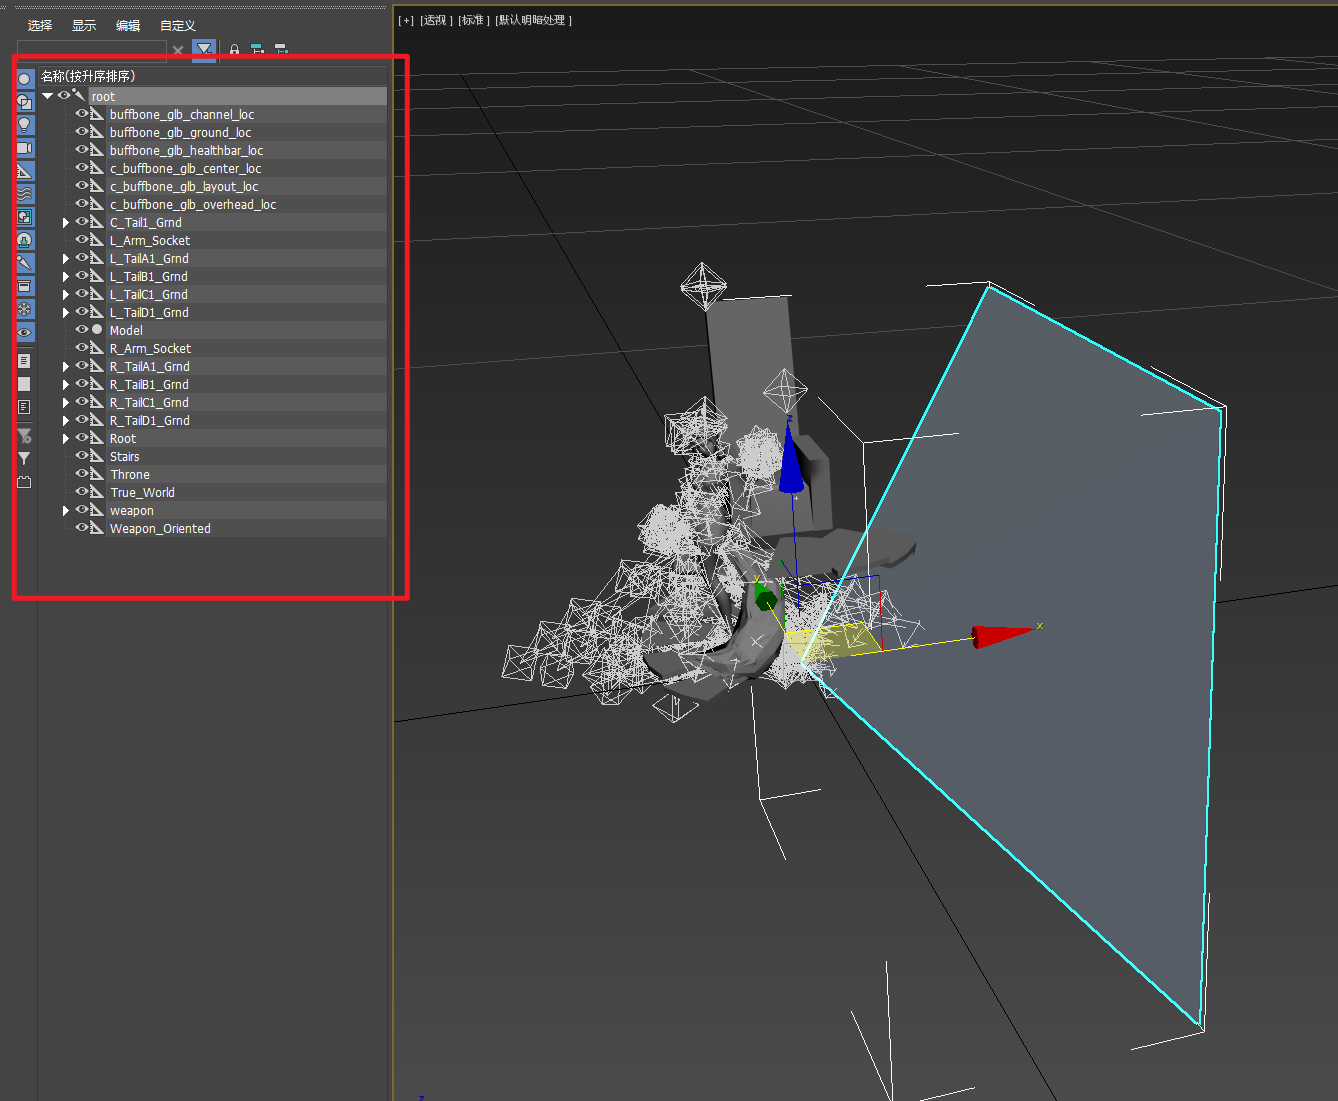Screen dimensions: 1338x1101
Task: Toggle the Display Helpers filter icon
Action: click(x=25, y=171)
